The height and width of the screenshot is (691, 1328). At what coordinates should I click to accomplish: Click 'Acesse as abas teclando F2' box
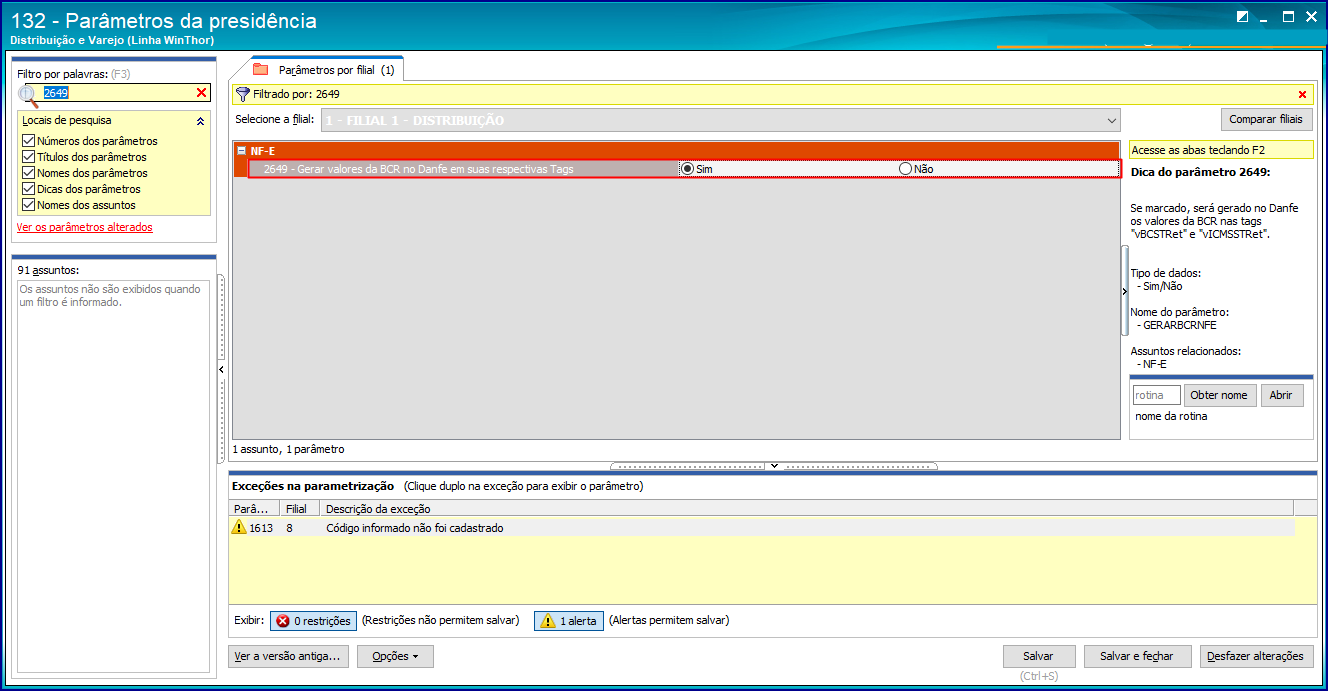coord(1221,150)
